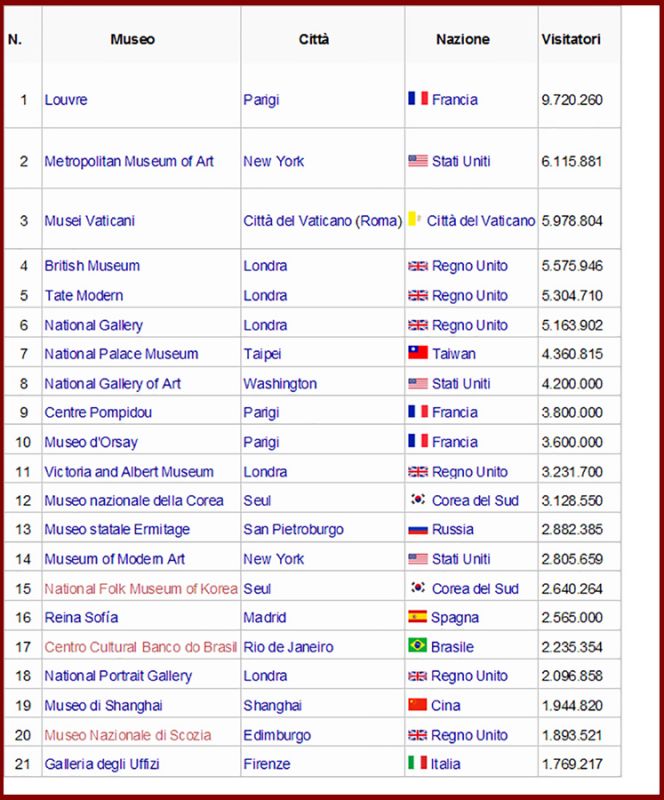The height and width of the screenshot is (800, 664).
Task: Click the Vatican flag in the Musei Vaticani row
Action: tap(414, 219)
